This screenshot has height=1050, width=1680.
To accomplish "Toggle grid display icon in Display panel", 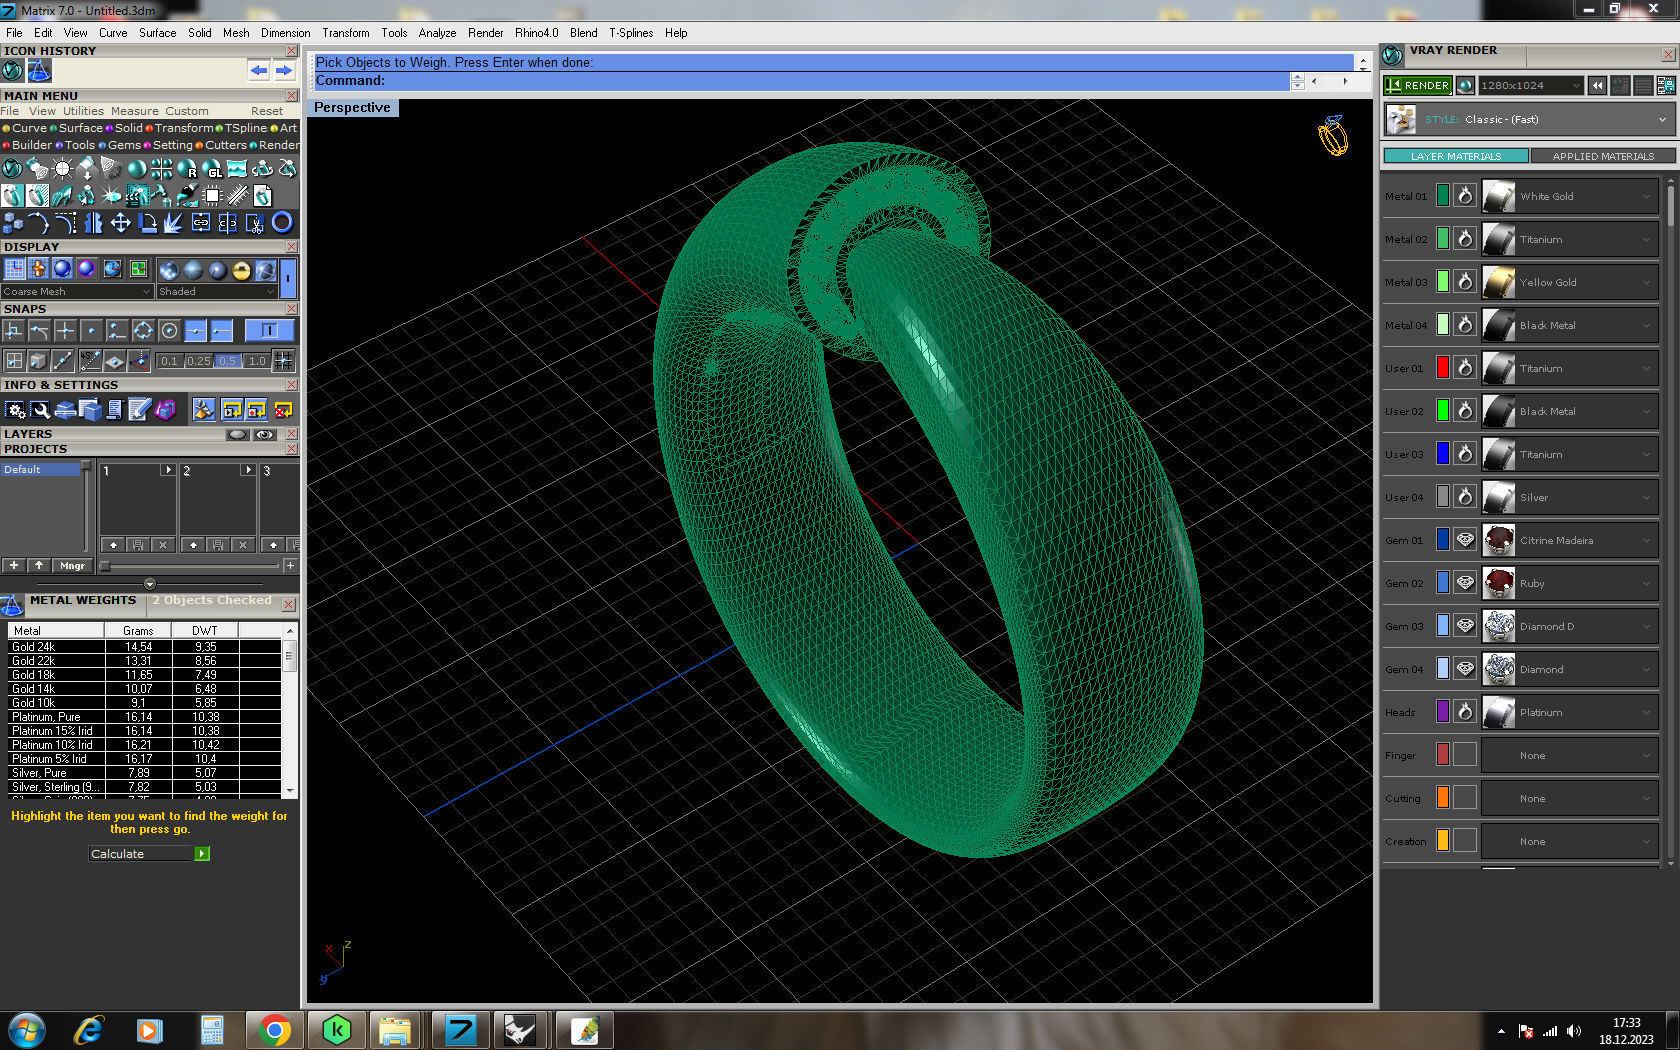I will 14,268.
